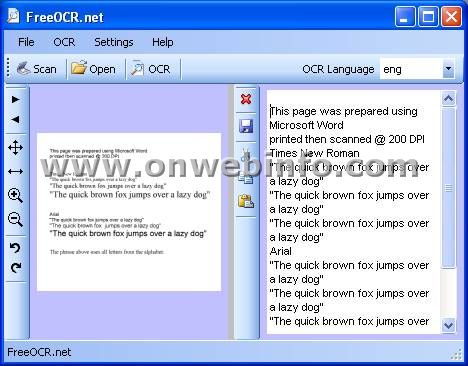The width and height of the screenshot is (468, 366).
Task: Click the previous page left arrow icon
Action: [x=15, y=119]
